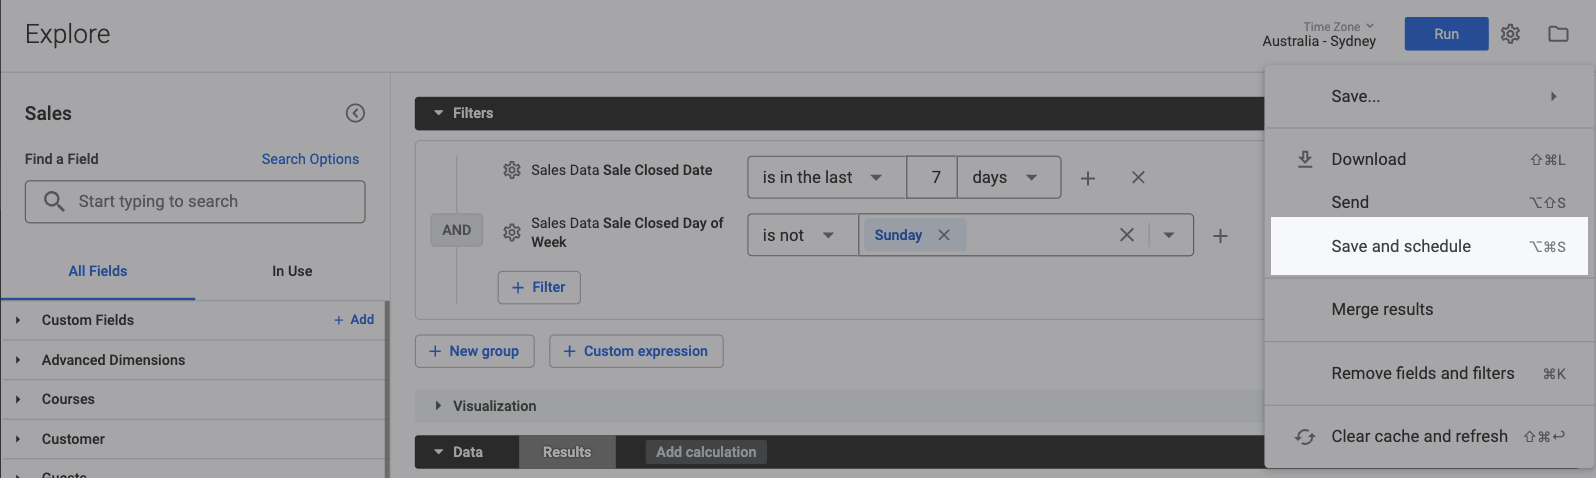Click the search magnifier icon
The image size is (1596, 478).
[x=54, y=201]
